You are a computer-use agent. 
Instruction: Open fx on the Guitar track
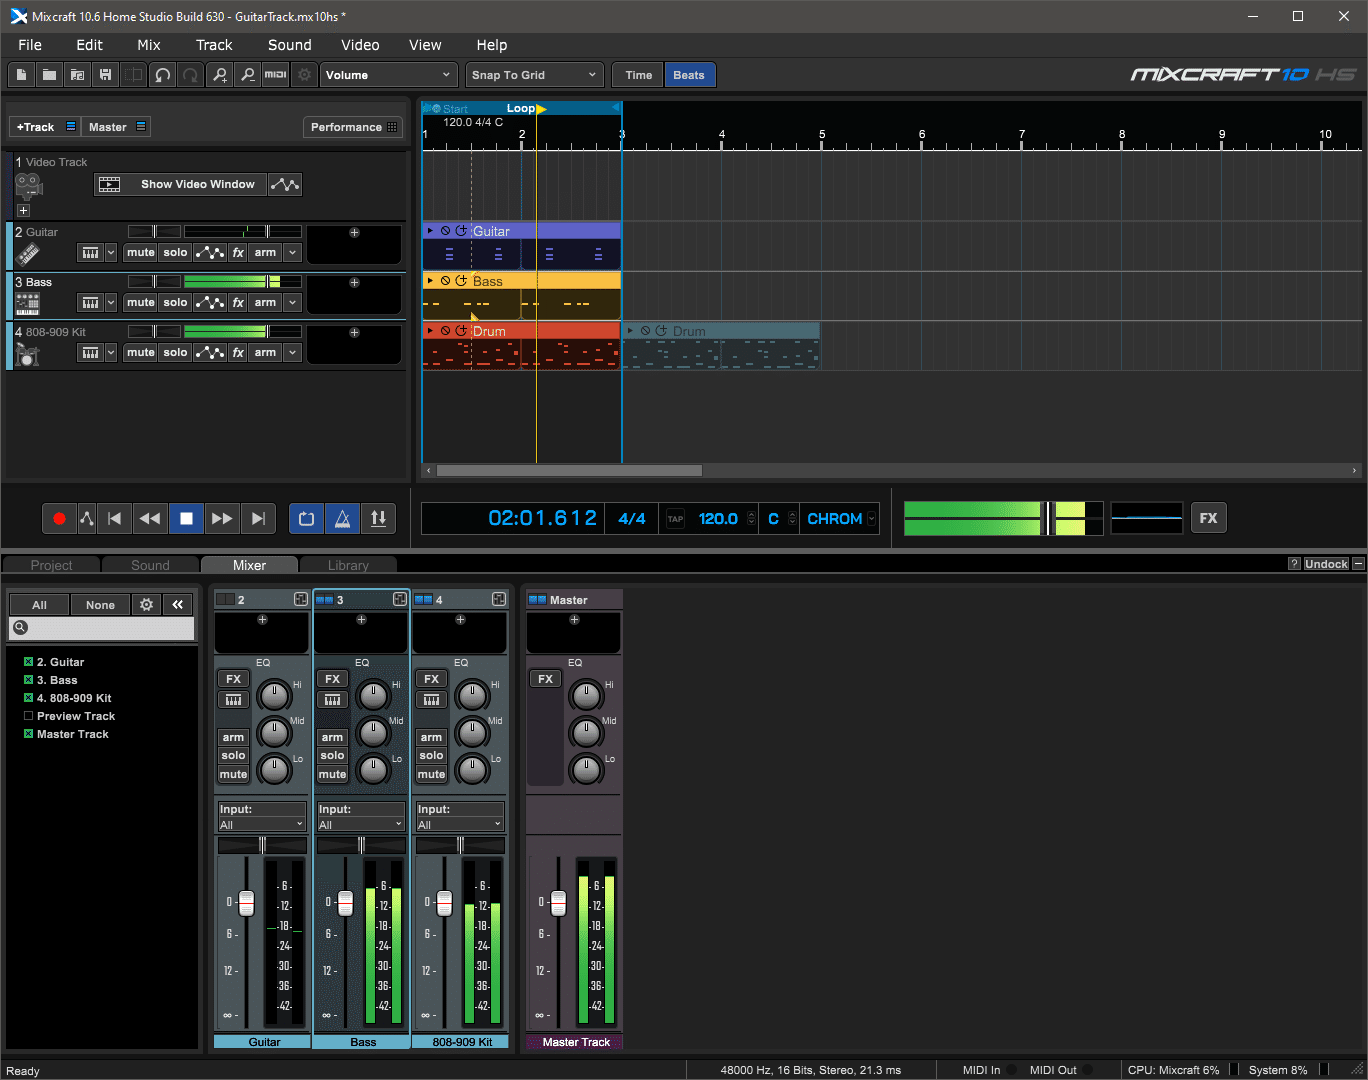(x=238, y=253)
